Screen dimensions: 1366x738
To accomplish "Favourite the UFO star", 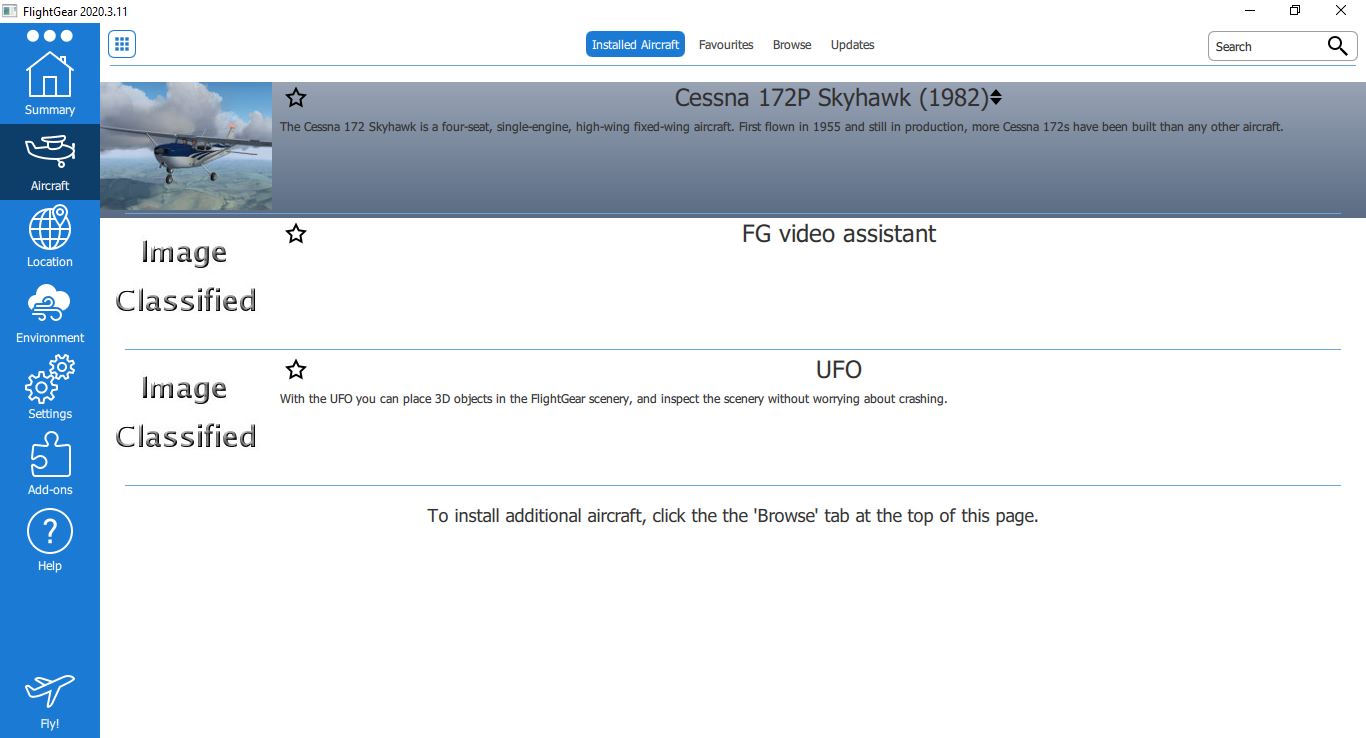I will (296, 370).
